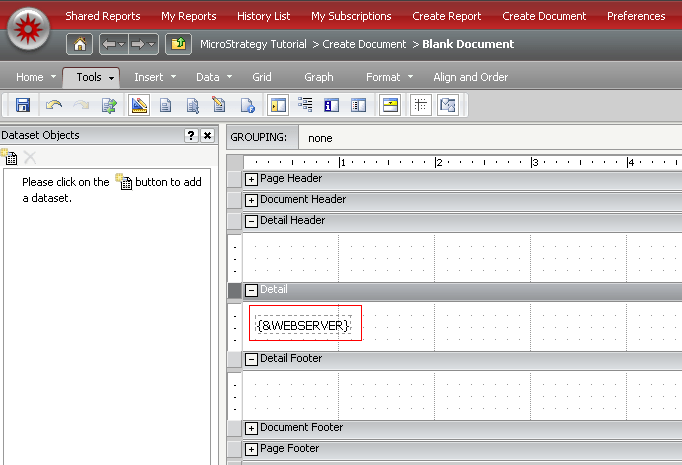
Task: Click the MicroStrategy red logo
Action: tap(29, 31)
